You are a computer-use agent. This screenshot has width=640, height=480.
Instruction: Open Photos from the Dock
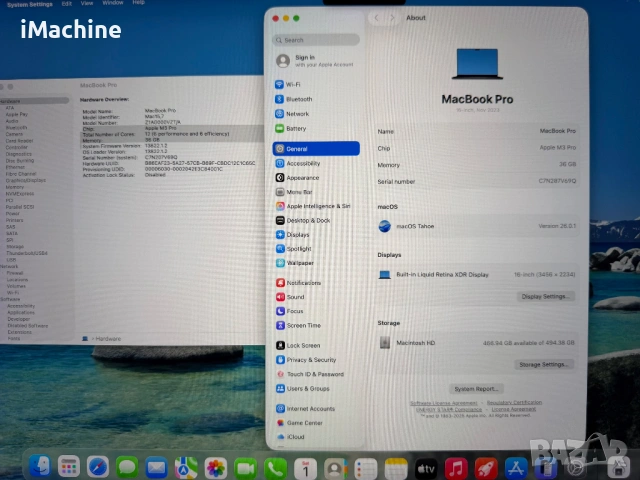(216, 468)
